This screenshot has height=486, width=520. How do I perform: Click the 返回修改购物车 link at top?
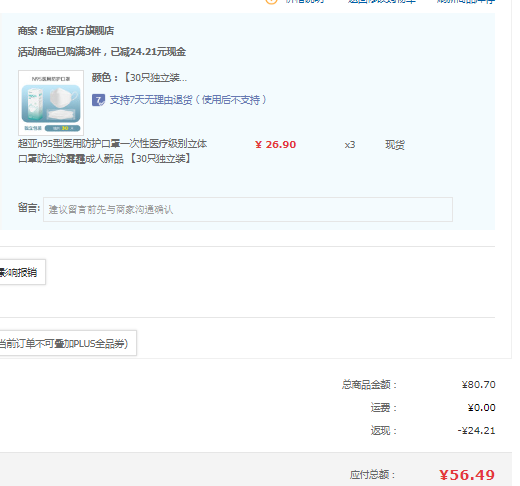[382, 1]
